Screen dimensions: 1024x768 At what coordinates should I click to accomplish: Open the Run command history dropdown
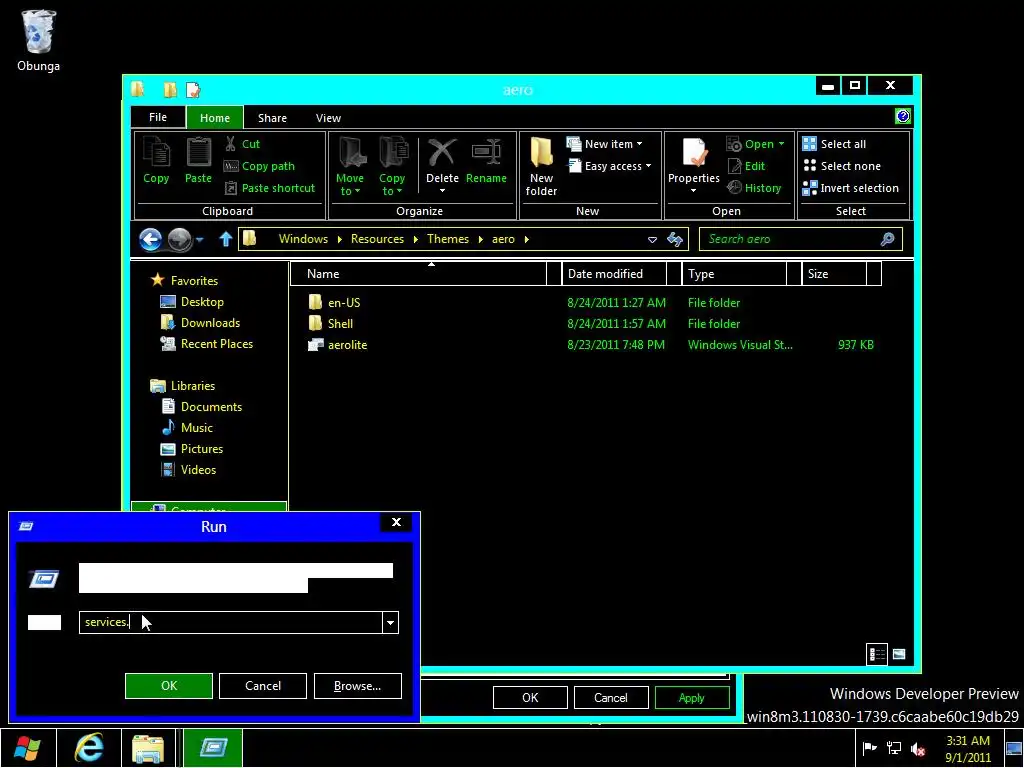tap(391, 622)
